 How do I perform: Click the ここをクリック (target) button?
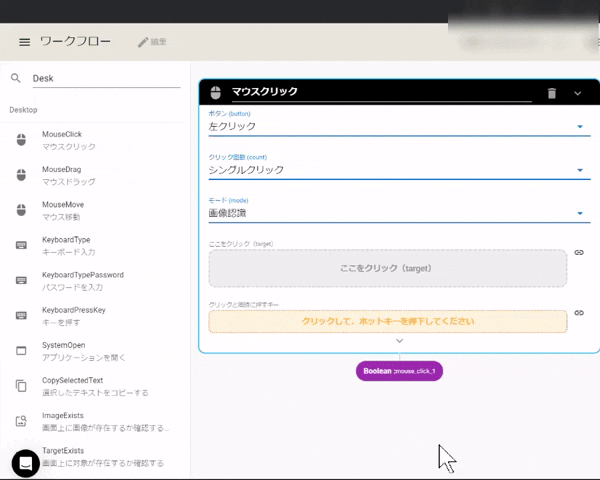coord(387,268)
